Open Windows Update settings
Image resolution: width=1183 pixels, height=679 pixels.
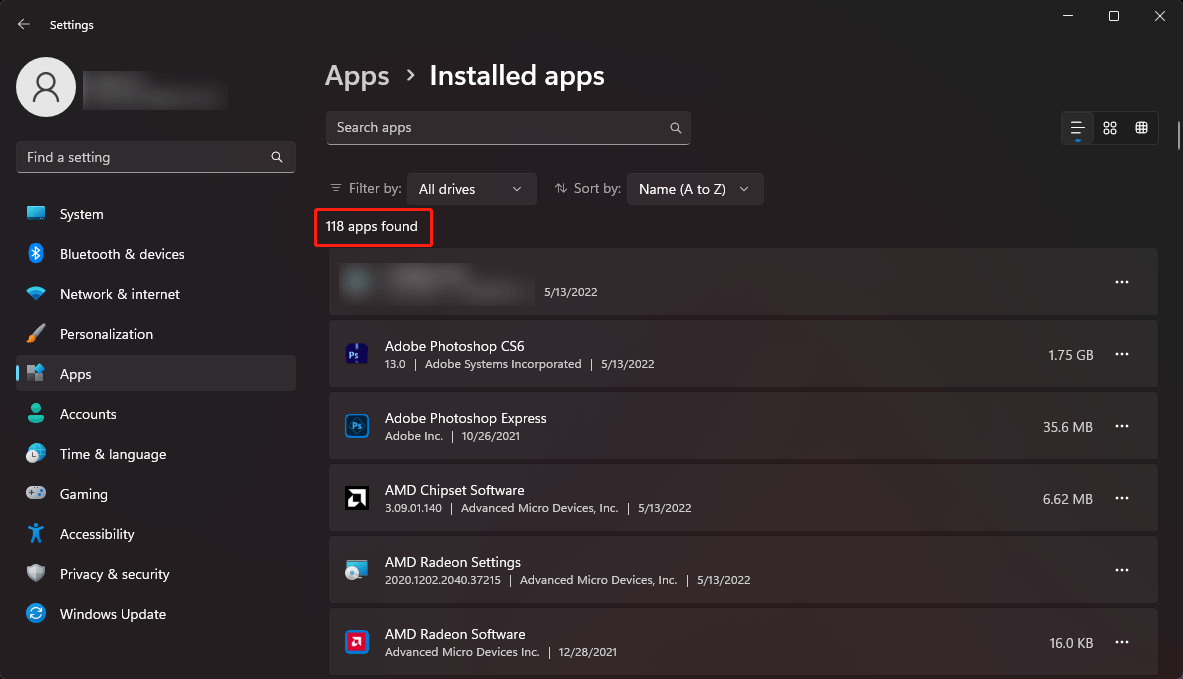(35, 613)
